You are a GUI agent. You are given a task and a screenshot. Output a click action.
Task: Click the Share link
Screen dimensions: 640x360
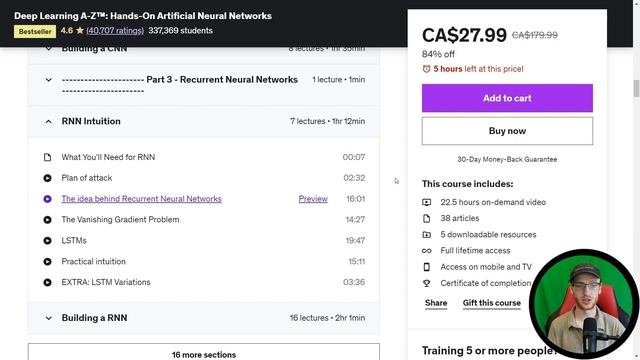[436, 303]
